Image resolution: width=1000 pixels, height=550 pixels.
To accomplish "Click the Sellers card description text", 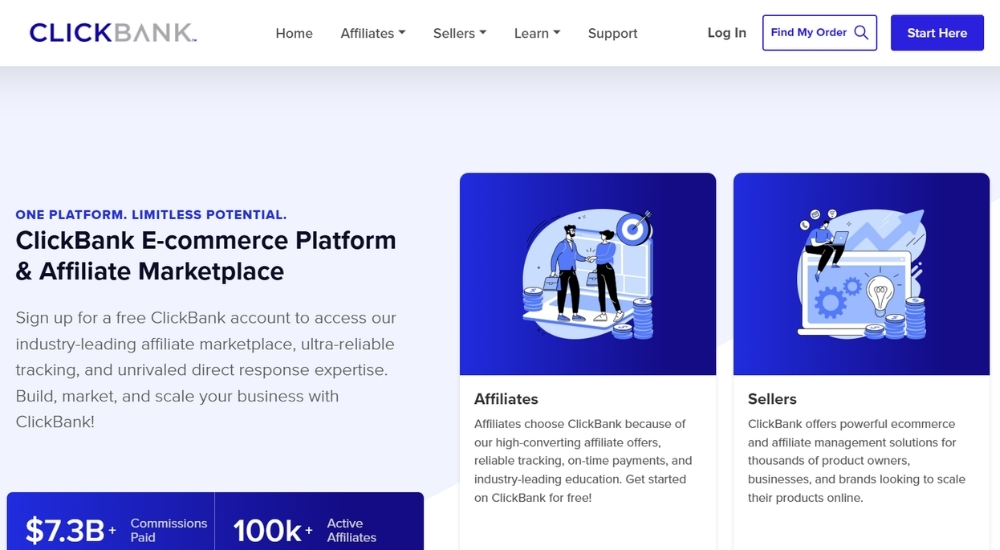I will click(x=857, y=461).
